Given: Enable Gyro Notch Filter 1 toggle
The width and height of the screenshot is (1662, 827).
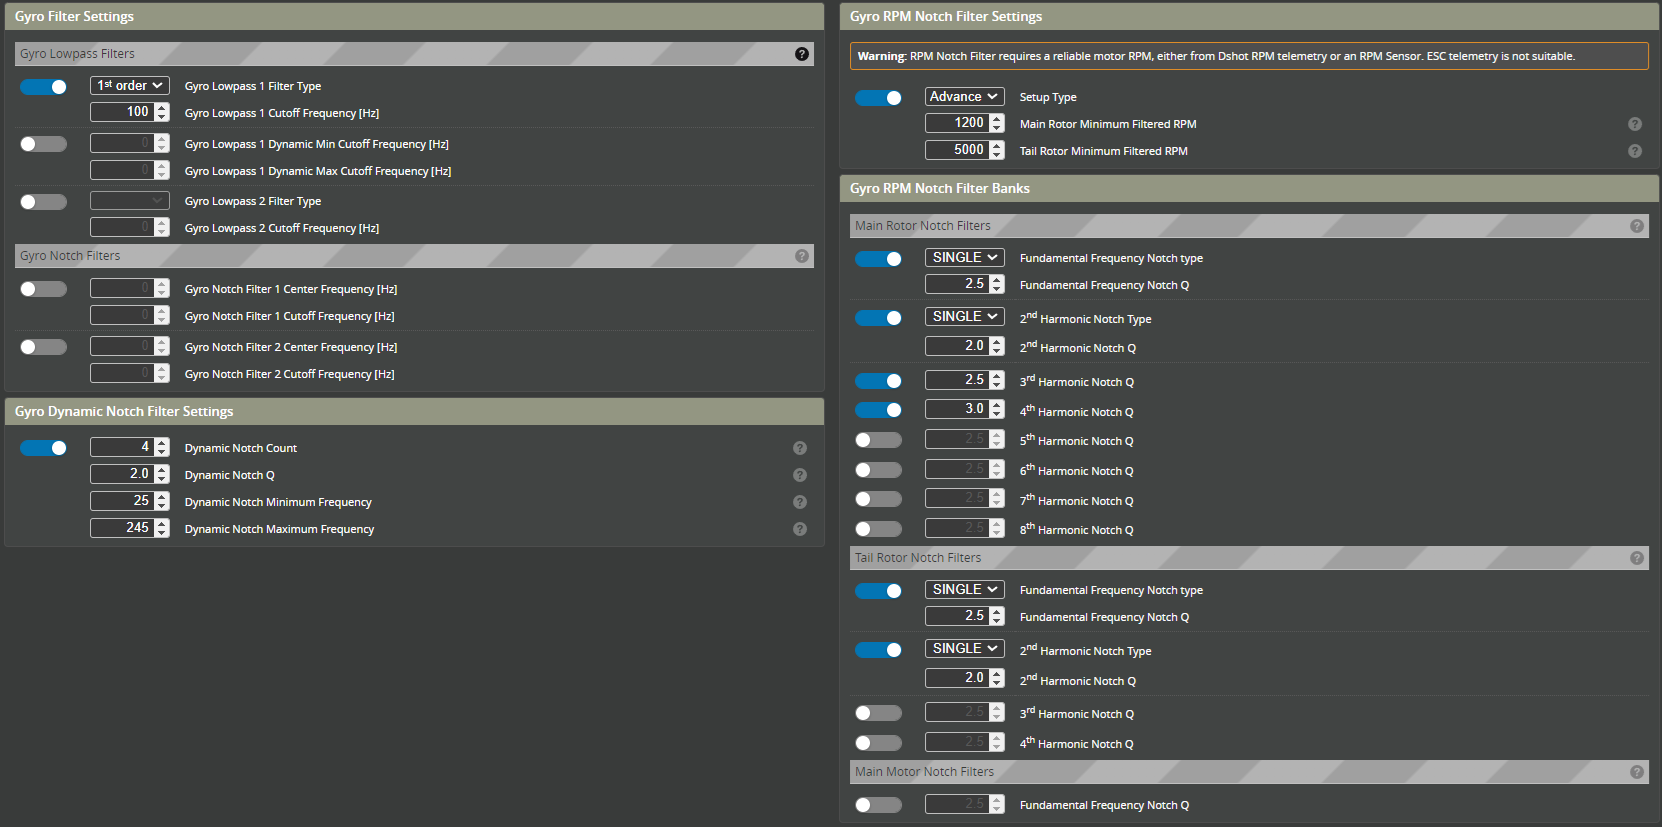Looking at the screenshot, I should point(43,289).
